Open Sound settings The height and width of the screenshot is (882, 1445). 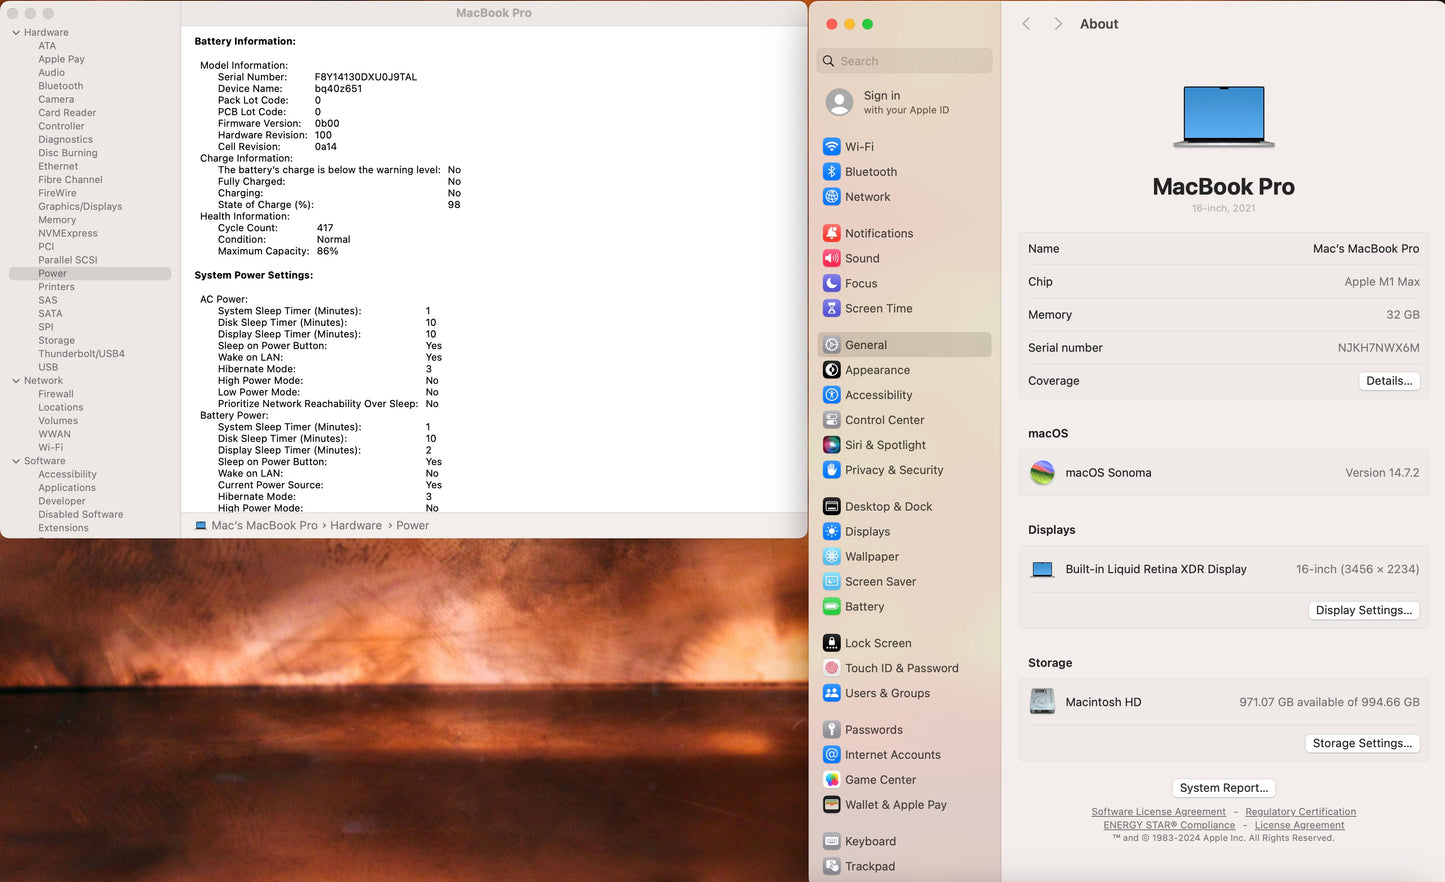click(863, 258)
